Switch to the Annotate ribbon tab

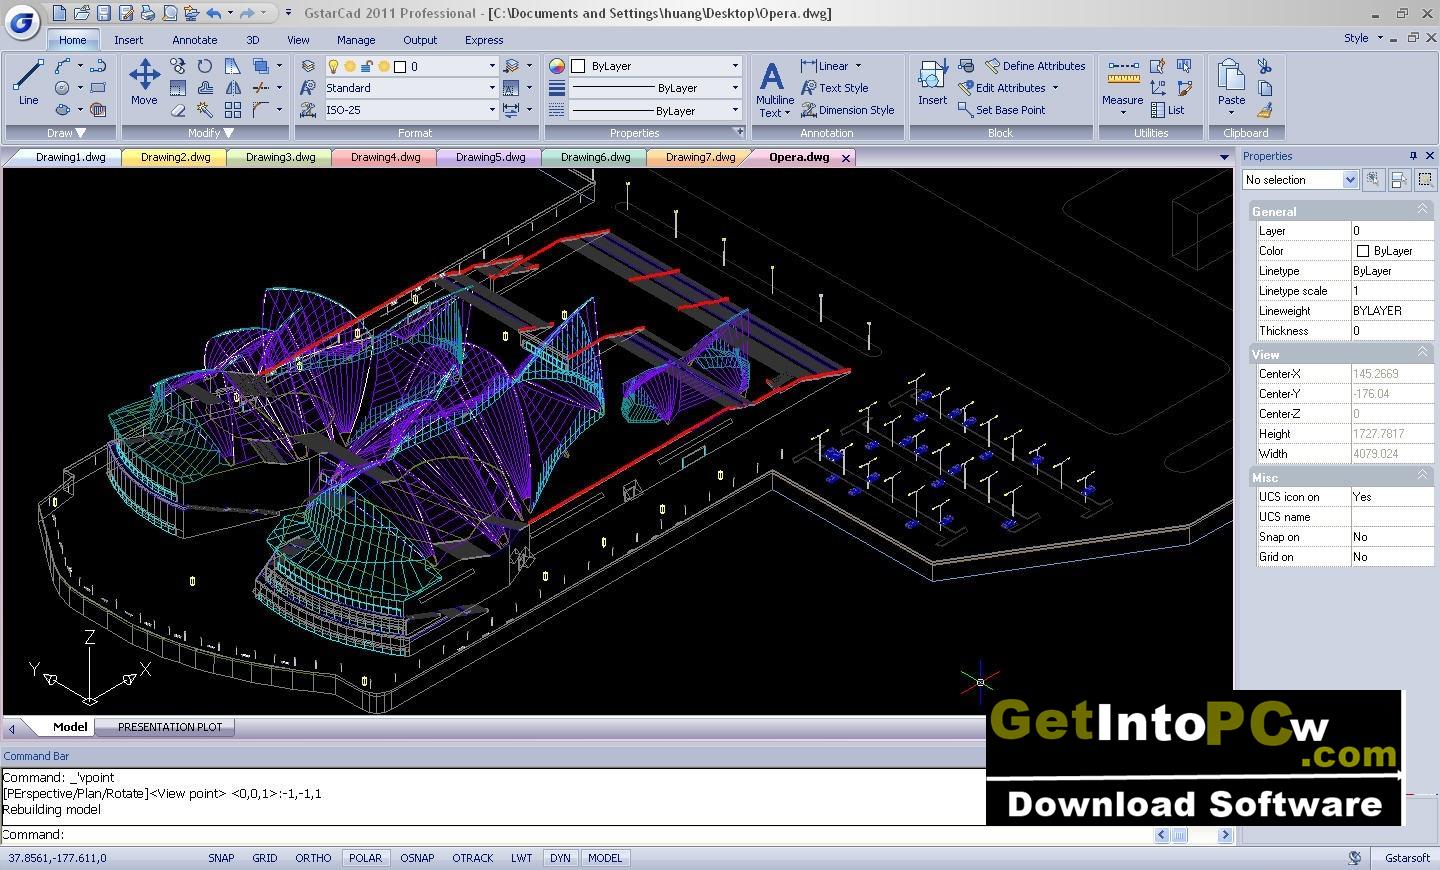click(x=195, y=40)
